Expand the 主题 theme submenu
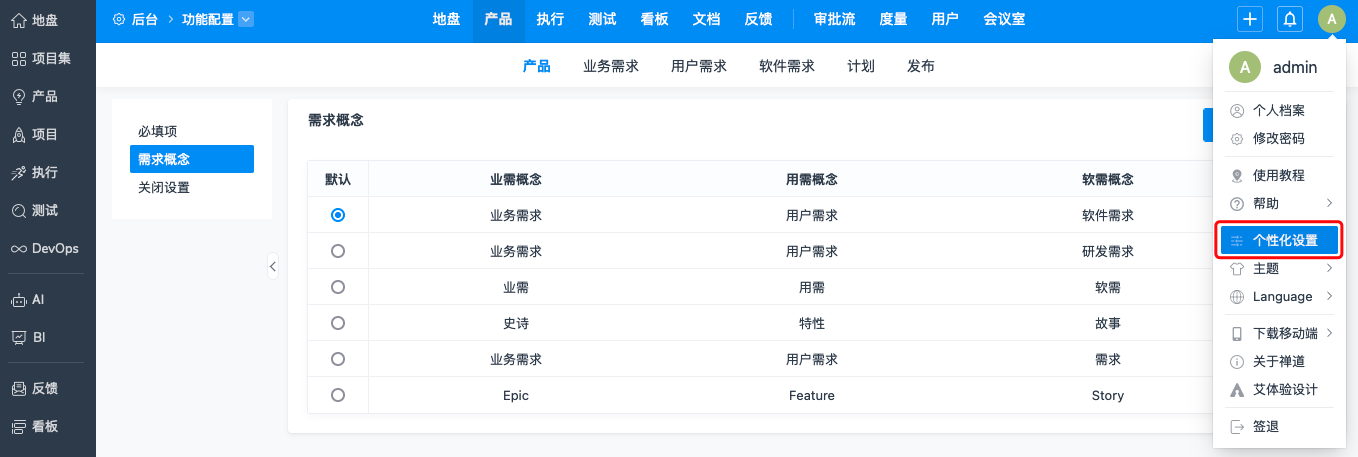This screenshot has width=1358, height=457. tap(1281, 268)
